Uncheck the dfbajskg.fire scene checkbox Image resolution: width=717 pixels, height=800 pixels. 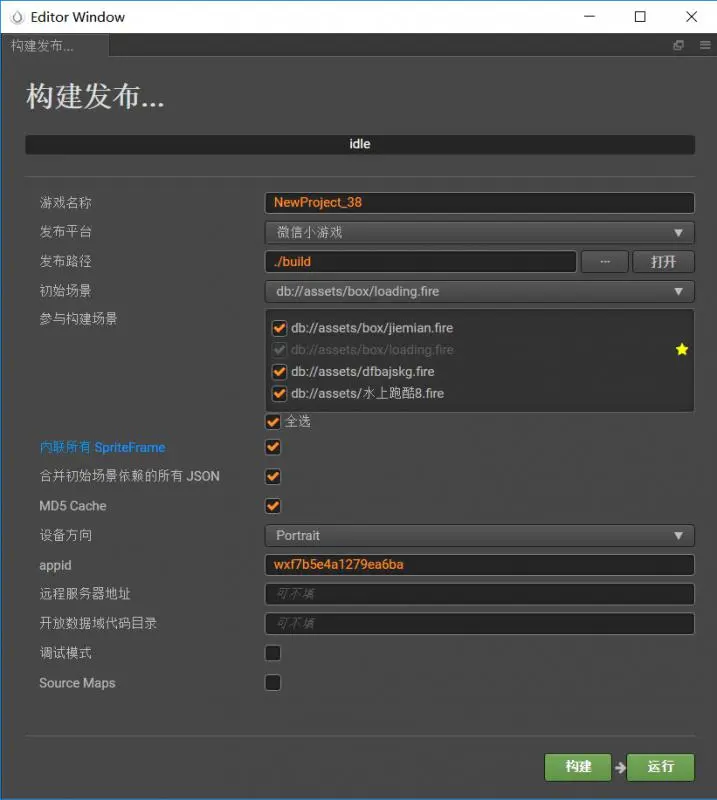pos(279,371)
